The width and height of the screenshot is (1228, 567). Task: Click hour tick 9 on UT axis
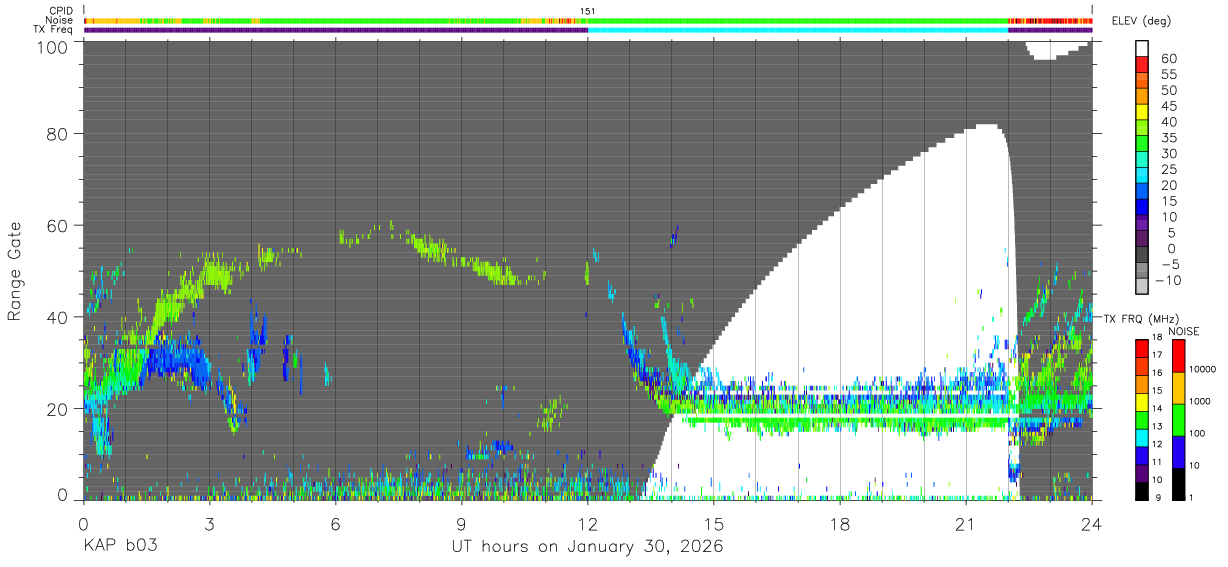[x=461, y=523]
